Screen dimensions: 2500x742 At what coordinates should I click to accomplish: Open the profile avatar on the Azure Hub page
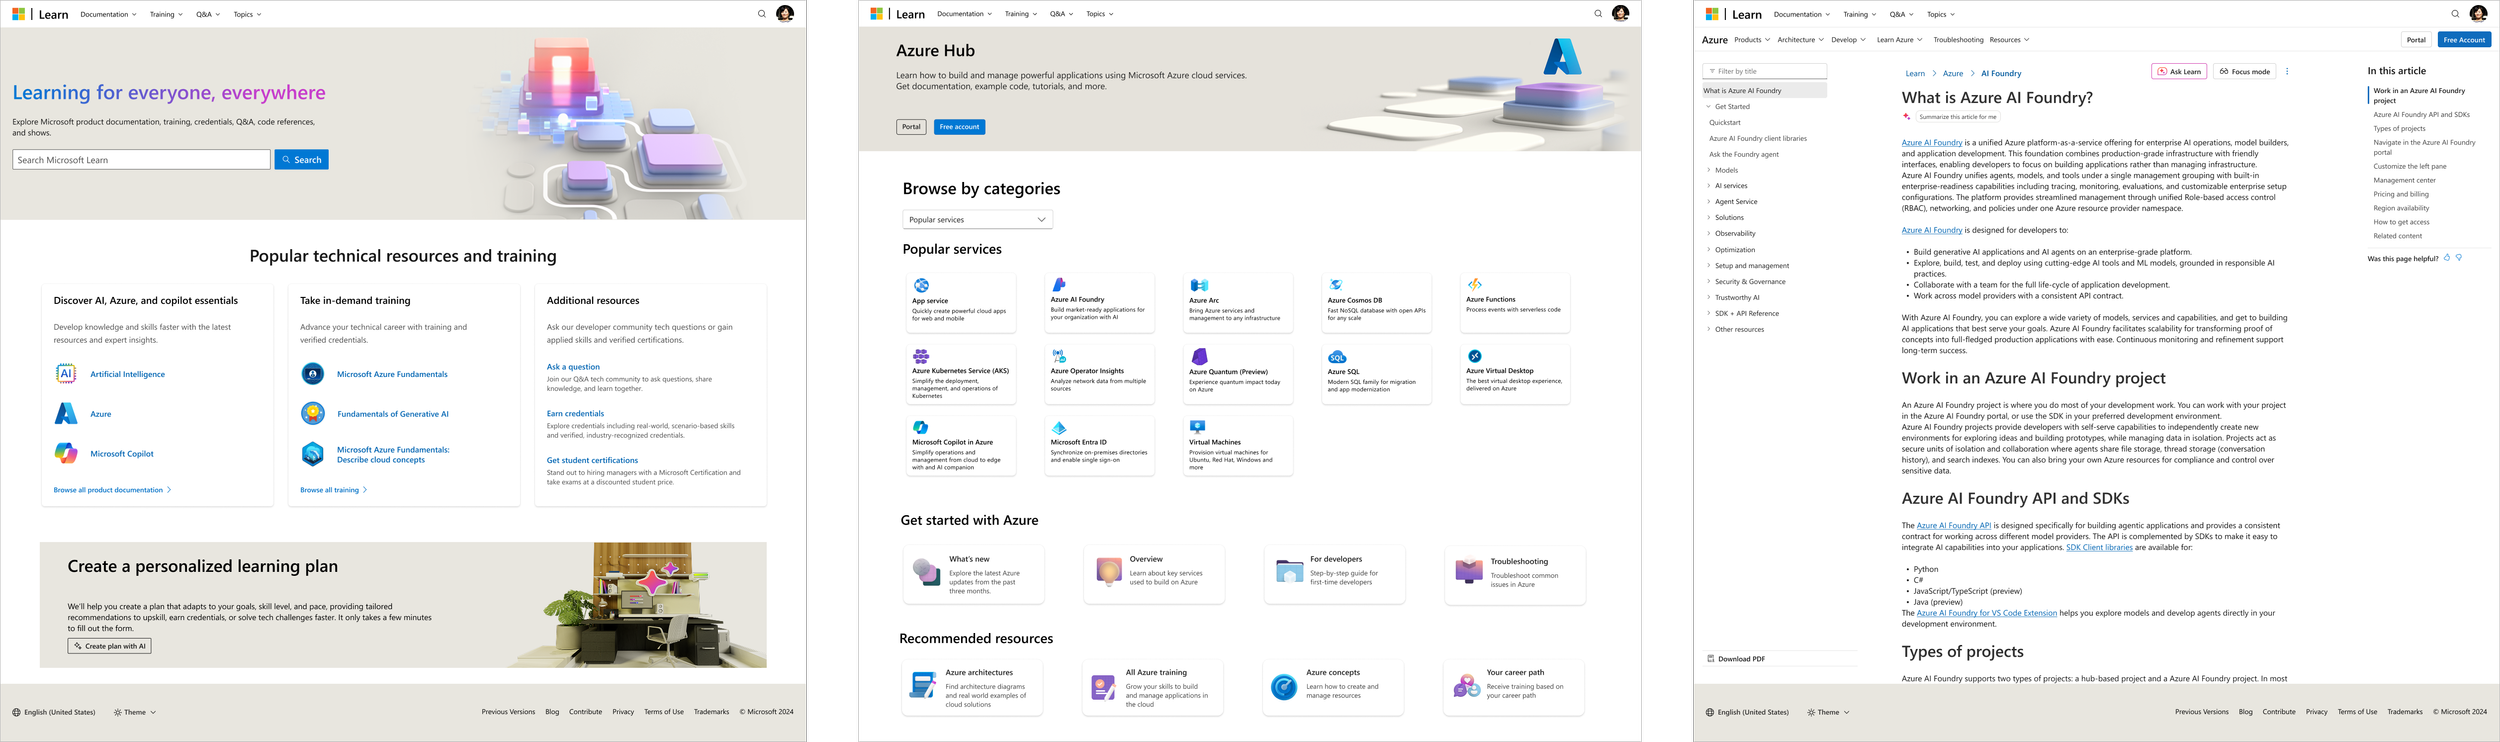1621,13
